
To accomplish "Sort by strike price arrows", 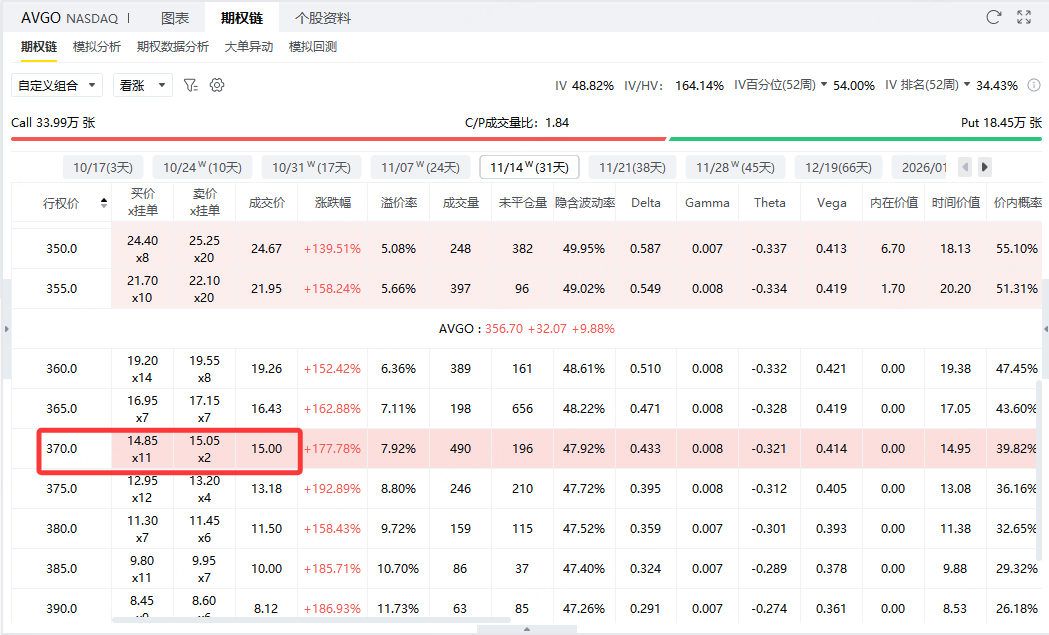I will (104, 203).
